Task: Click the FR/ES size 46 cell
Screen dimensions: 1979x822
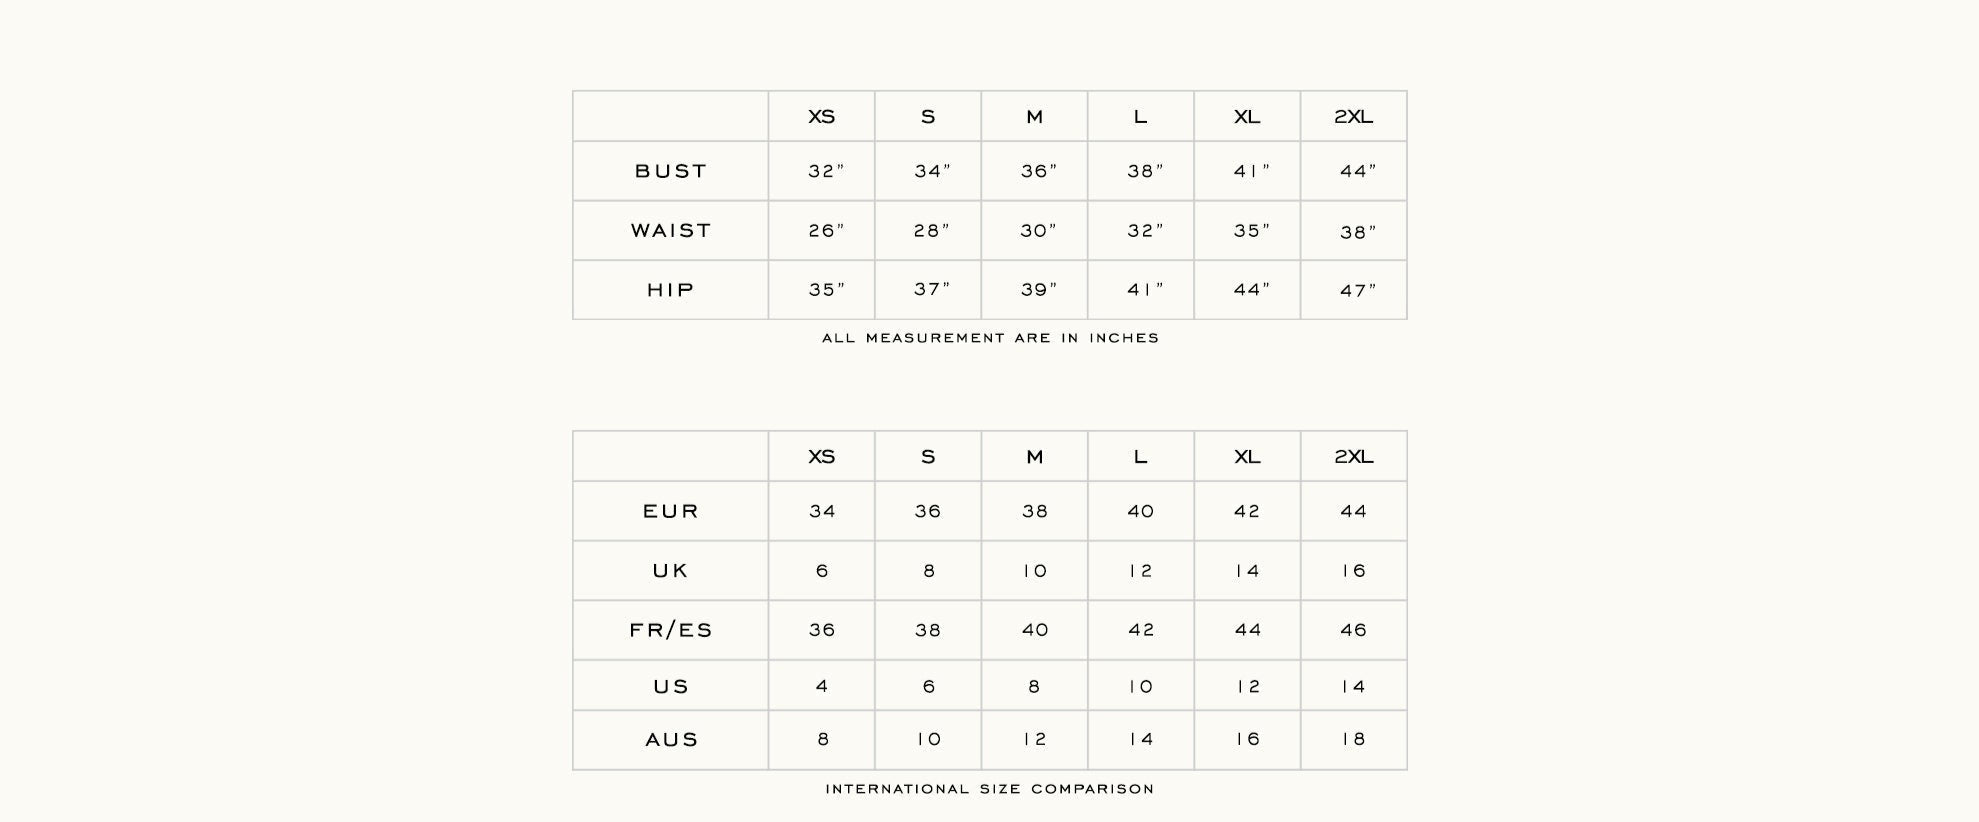Action: click(x=1353, y=630)
